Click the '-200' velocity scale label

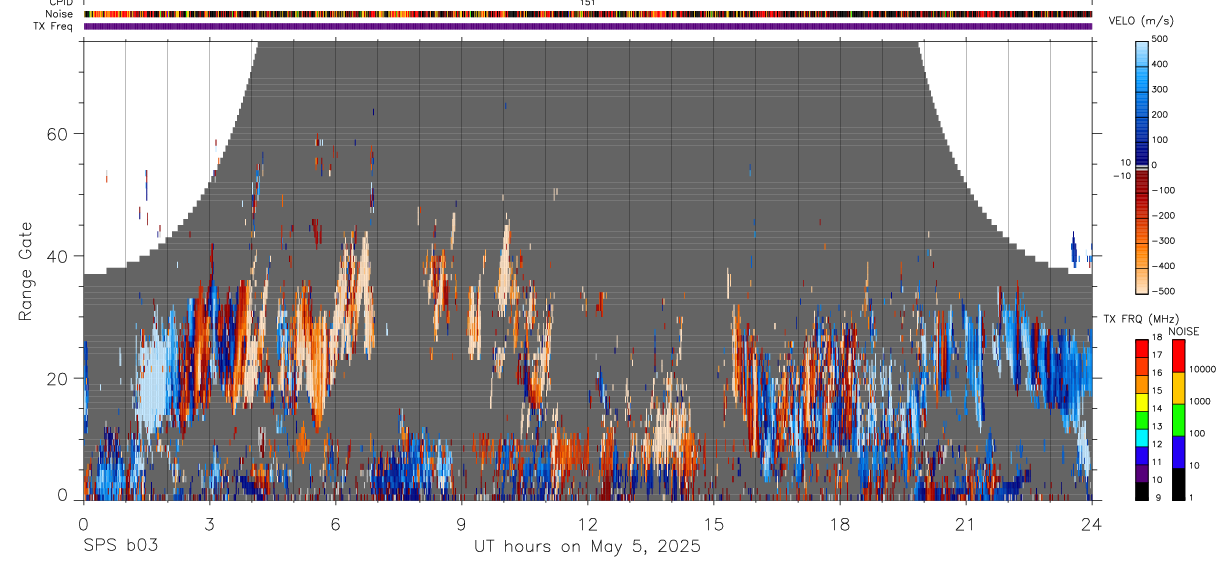click(x=1164, y=216)
